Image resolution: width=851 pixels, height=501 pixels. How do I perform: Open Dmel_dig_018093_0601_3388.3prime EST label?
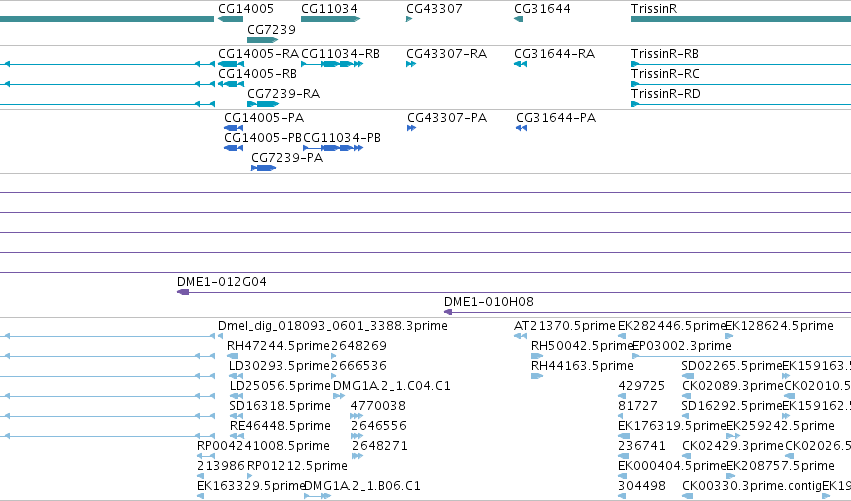coord(333,326)
